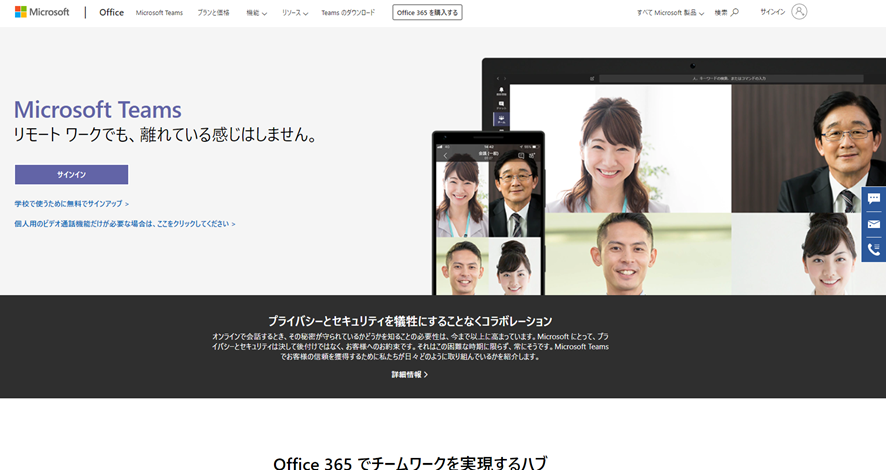Image resolution: width=886 pixels, height=470 pixels.
Task: Open Microsoft Teams nav item
Action: [x=159, y=12]
